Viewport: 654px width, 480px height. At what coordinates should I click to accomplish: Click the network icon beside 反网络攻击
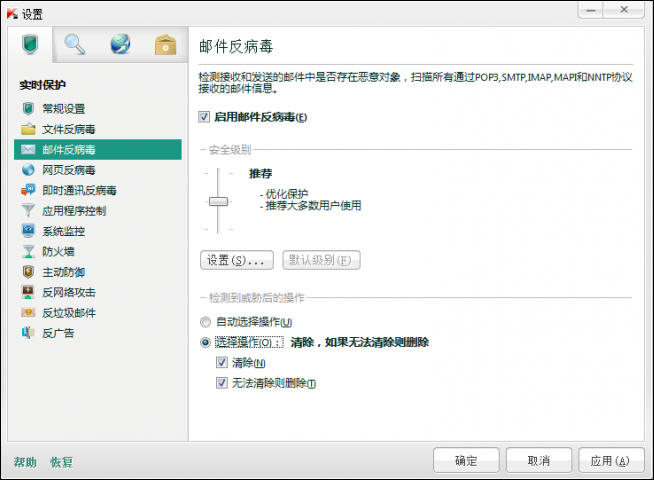click(x=28, y=292)
